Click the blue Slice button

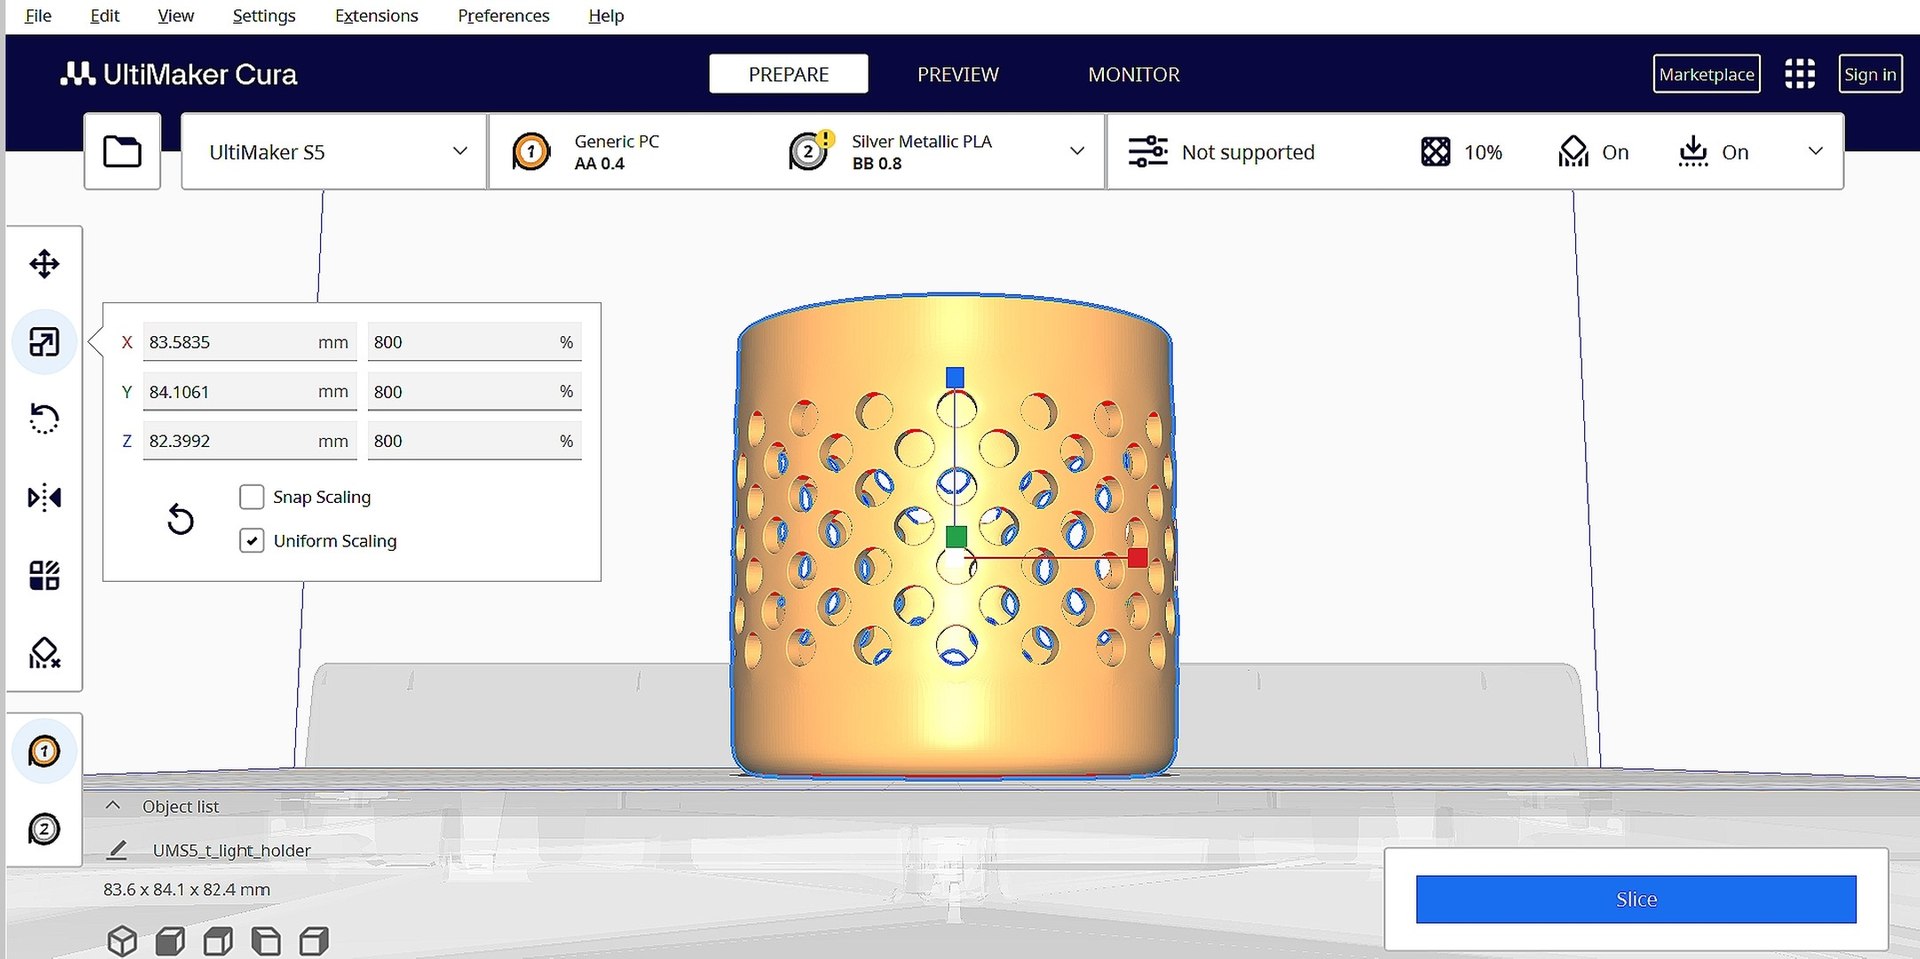1636,899
